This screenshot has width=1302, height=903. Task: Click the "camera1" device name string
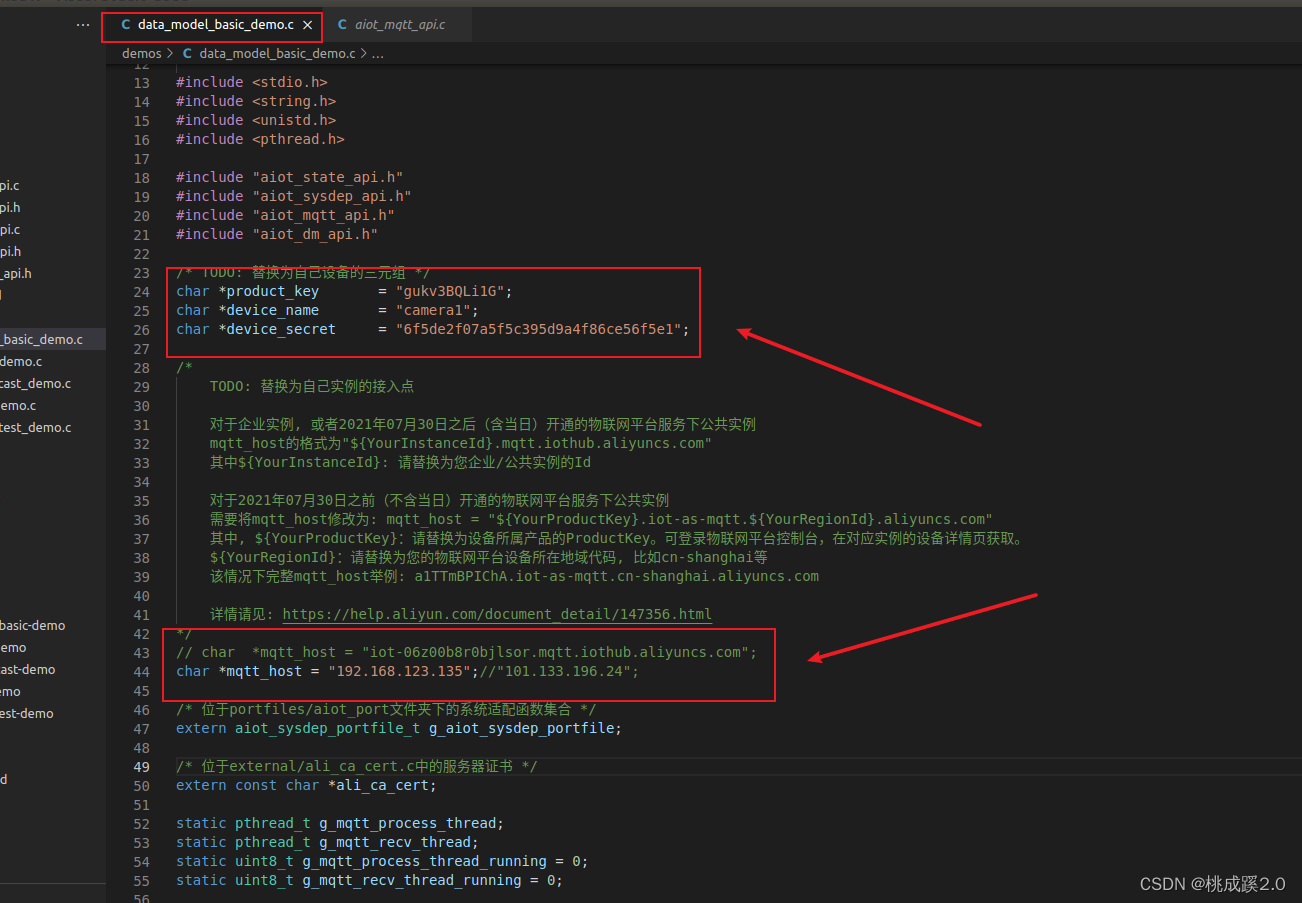[x=432, y=310]
